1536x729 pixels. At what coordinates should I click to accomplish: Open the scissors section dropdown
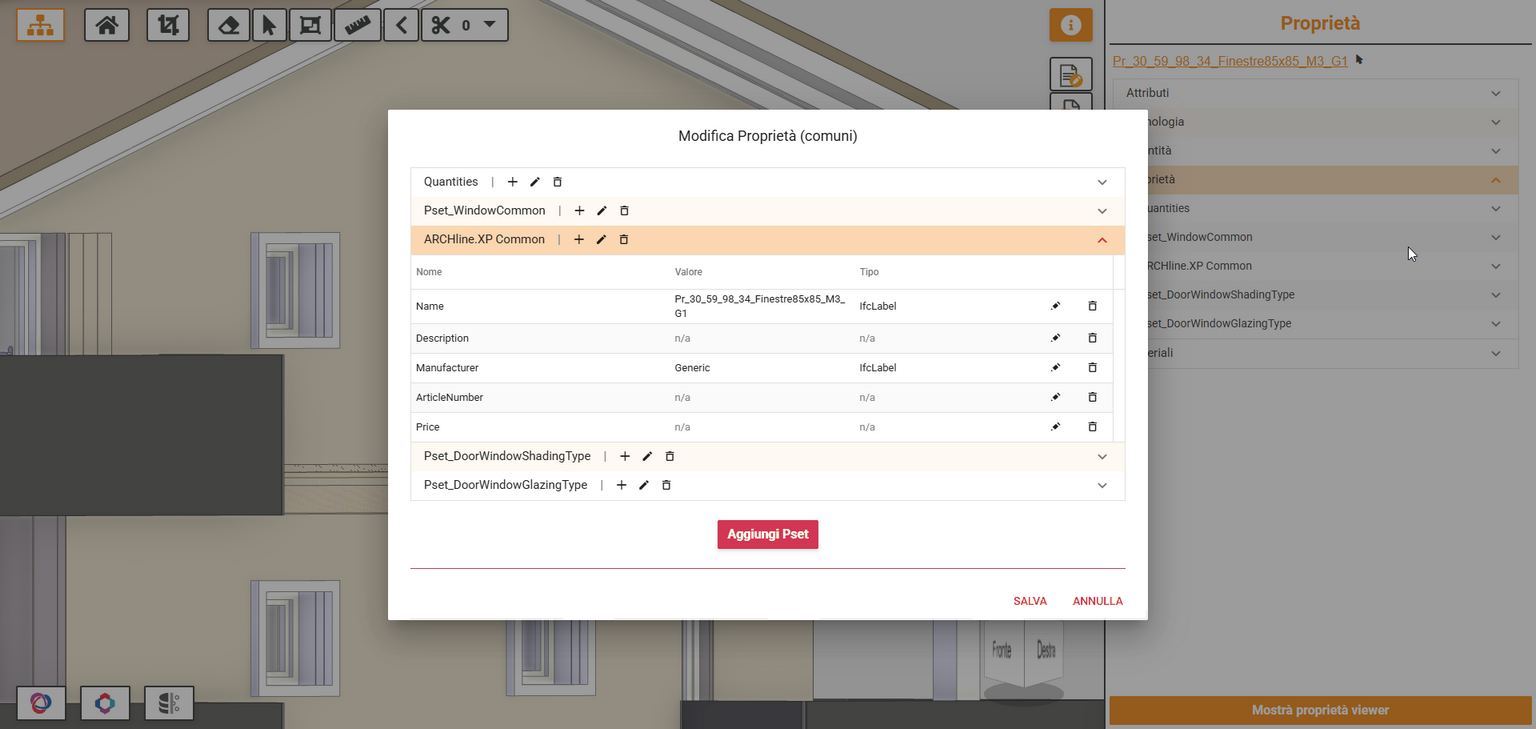[488, 25]
